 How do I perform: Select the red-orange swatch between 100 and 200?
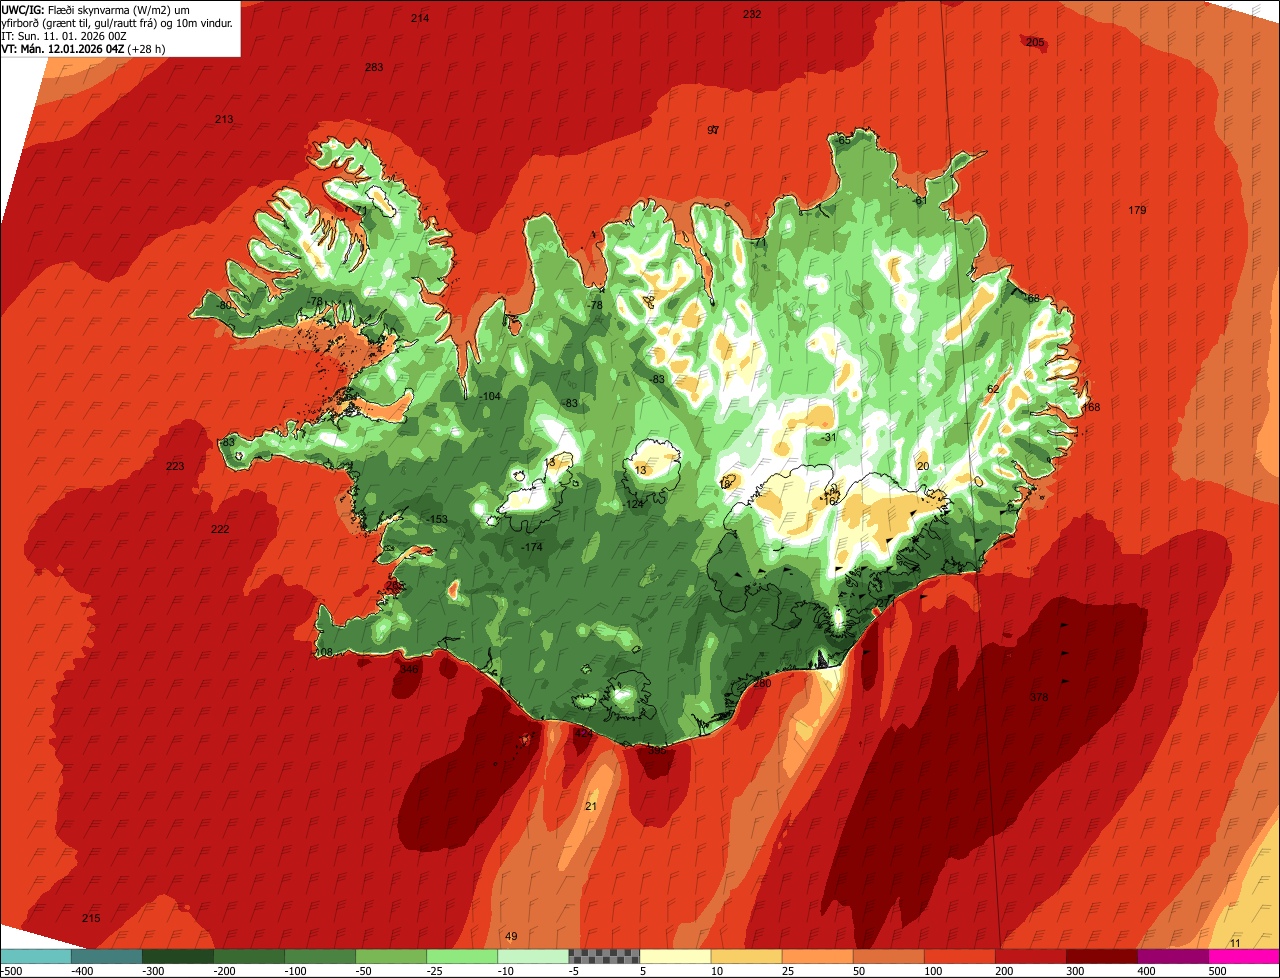point(958,956)
